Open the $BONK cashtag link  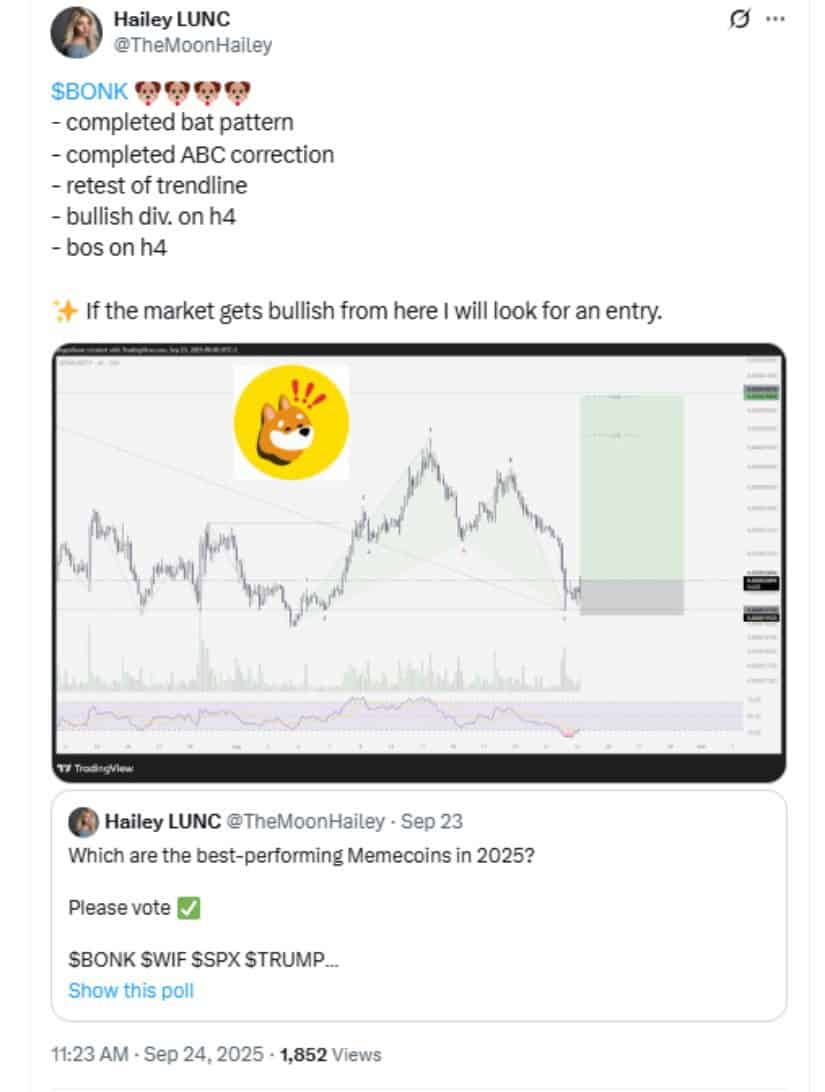tap(90, 92)
